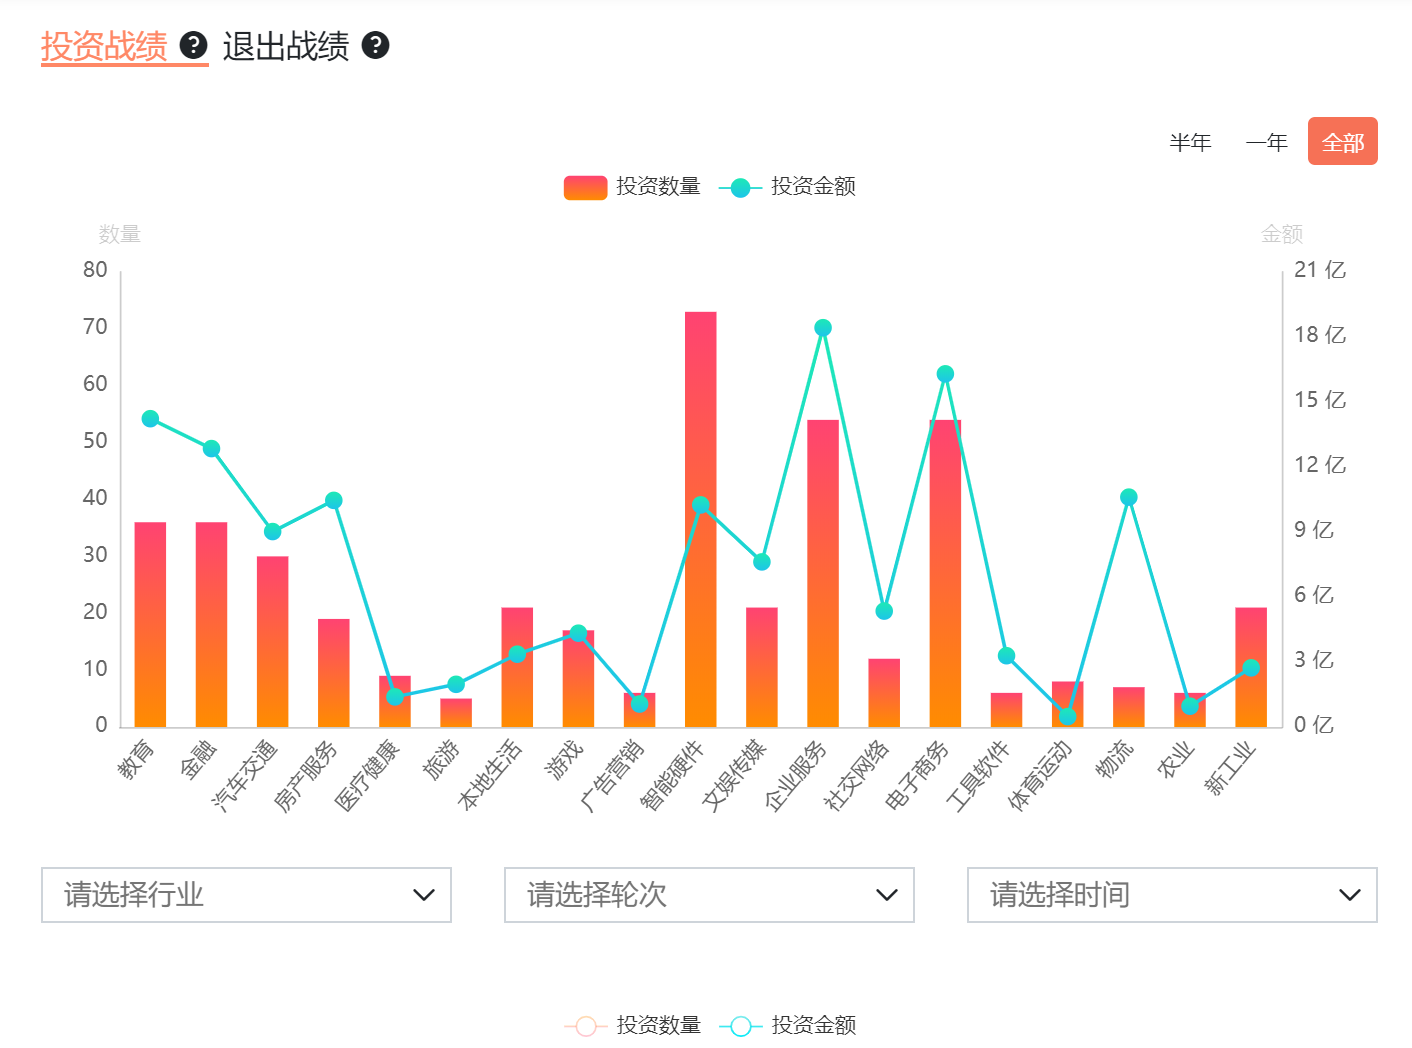
Task: Select the 全部 time range button
Action: 1342,142
